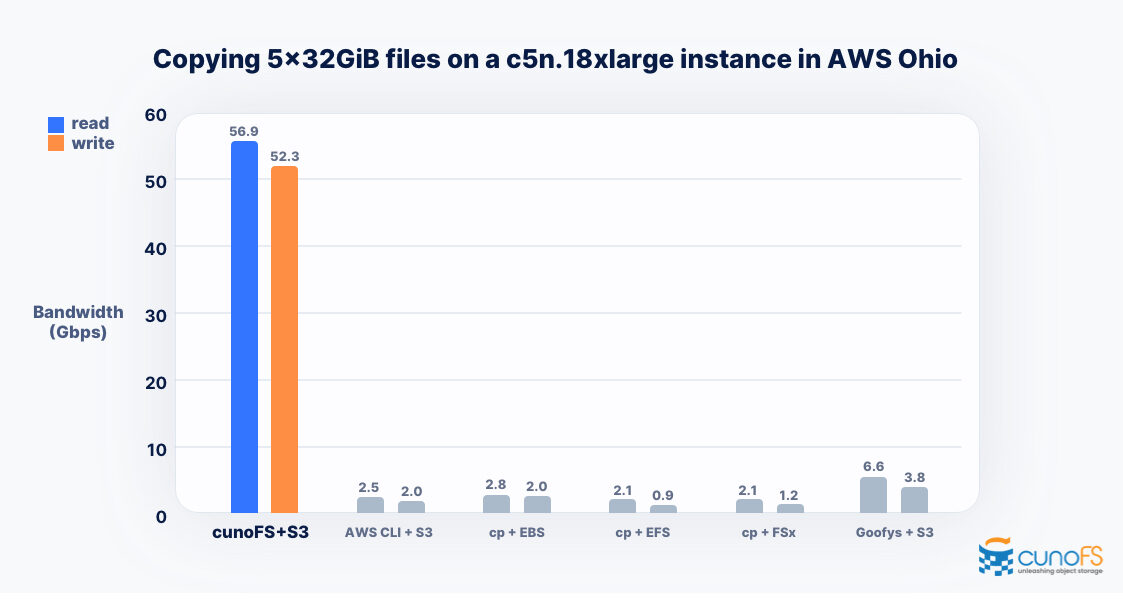Select the cp + EBS read bar

[x=496, y=504]
